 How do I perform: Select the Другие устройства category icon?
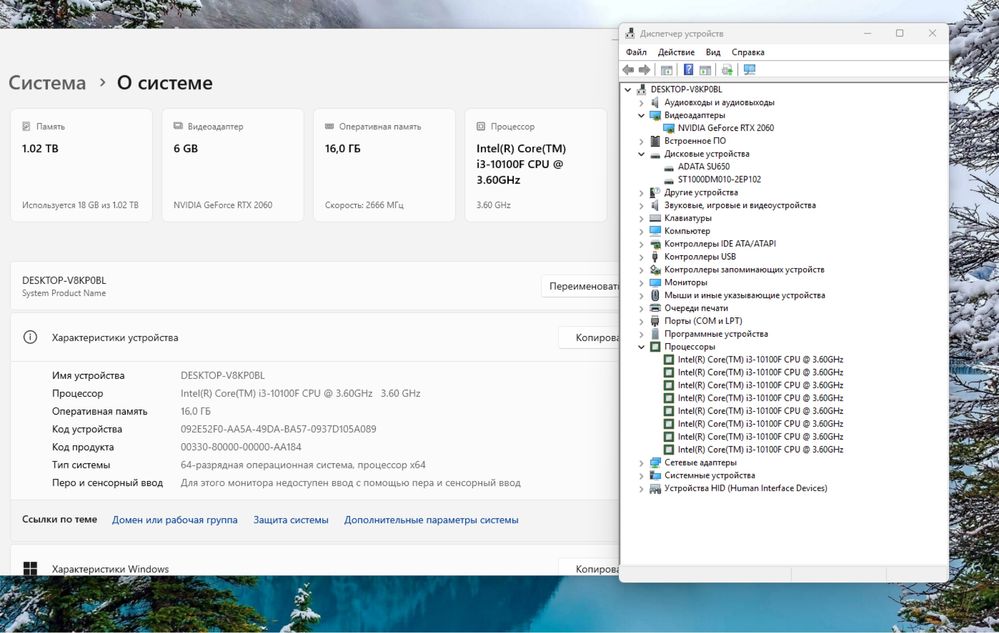point(655,192)
